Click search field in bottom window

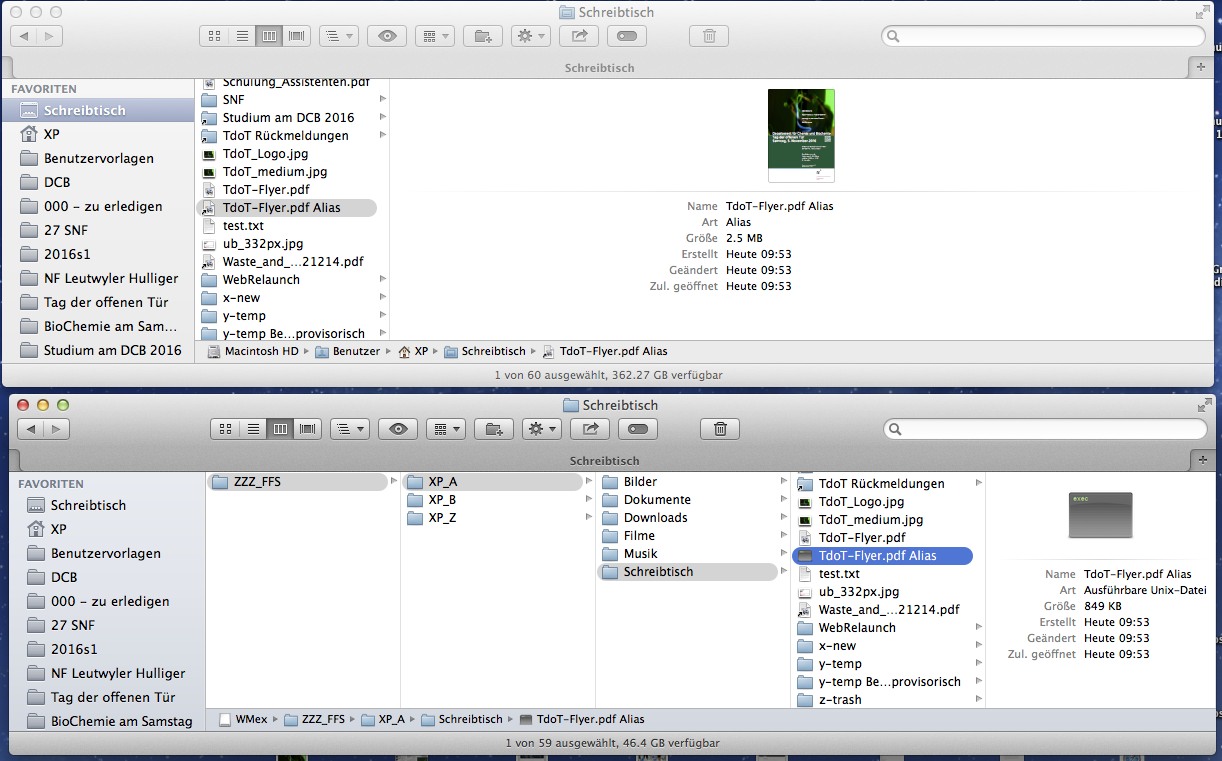click(x=1045, y=429)
